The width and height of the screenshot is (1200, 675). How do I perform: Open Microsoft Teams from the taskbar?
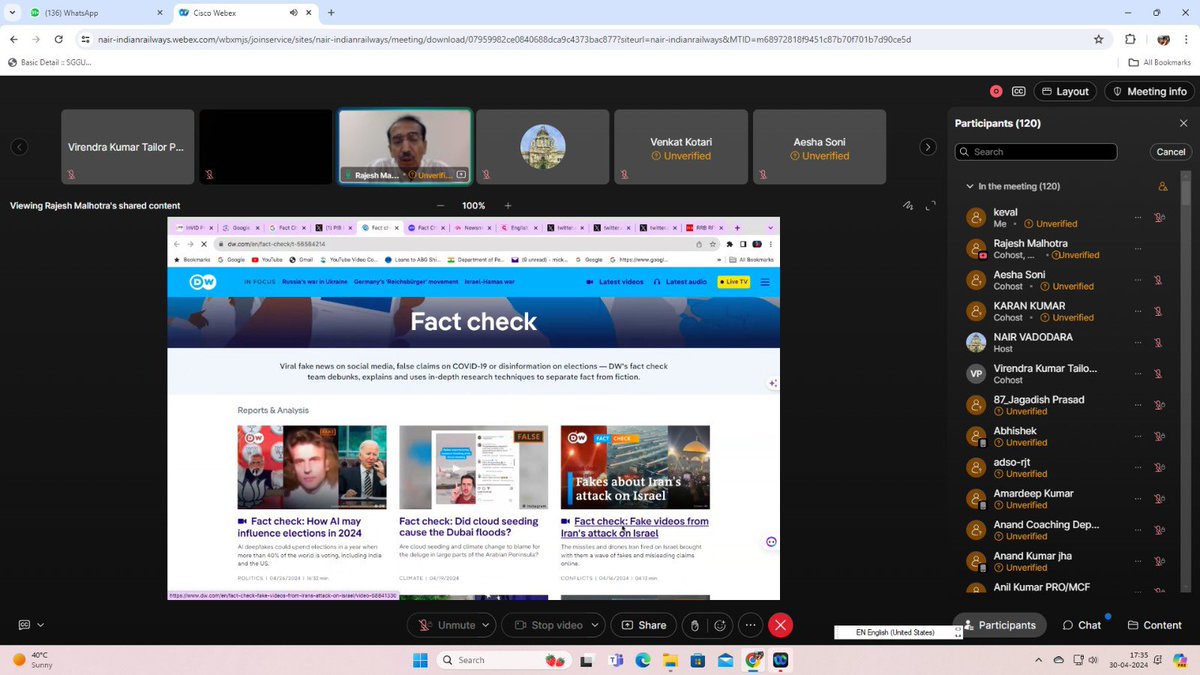pyautogui.click(x=615, y=660)
